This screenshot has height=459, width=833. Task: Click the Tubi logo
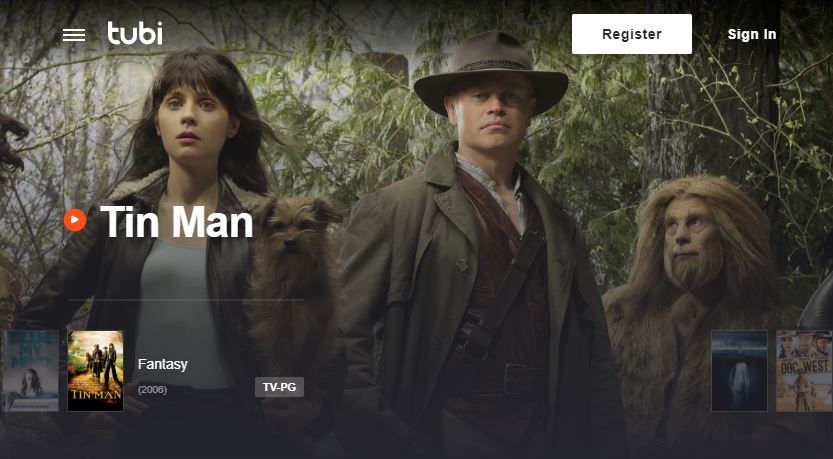[135, 33]
